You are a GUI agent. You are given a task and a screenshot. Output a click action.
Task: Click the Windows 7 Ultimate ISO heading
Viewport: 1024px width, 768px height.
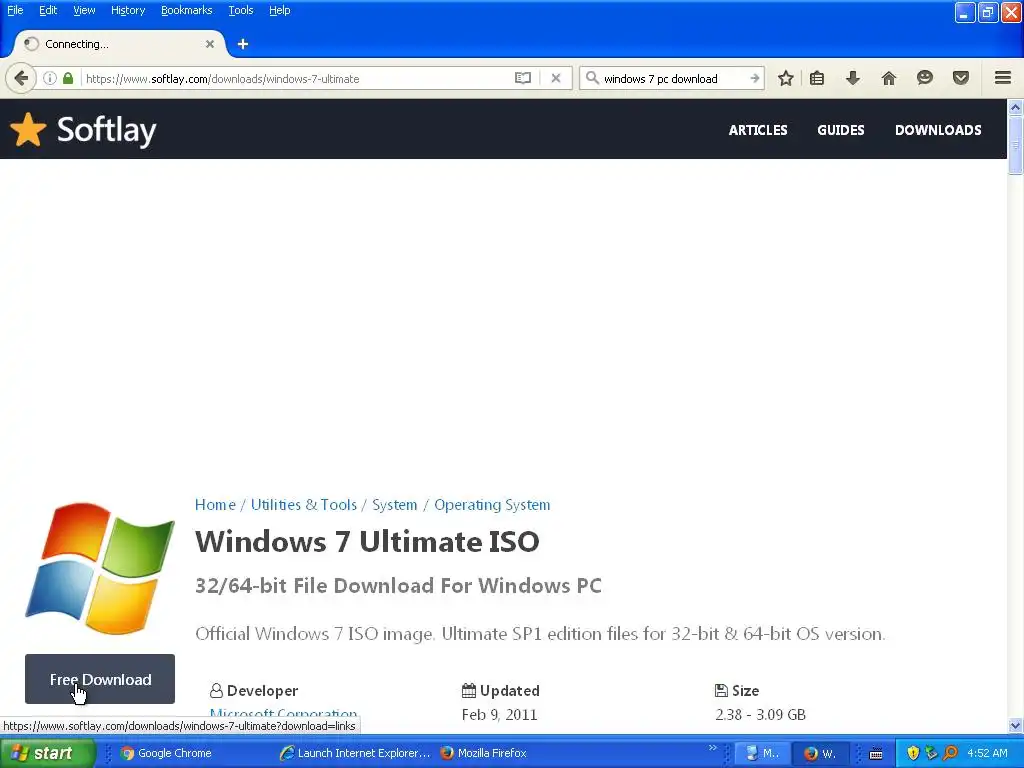[367, 541]
